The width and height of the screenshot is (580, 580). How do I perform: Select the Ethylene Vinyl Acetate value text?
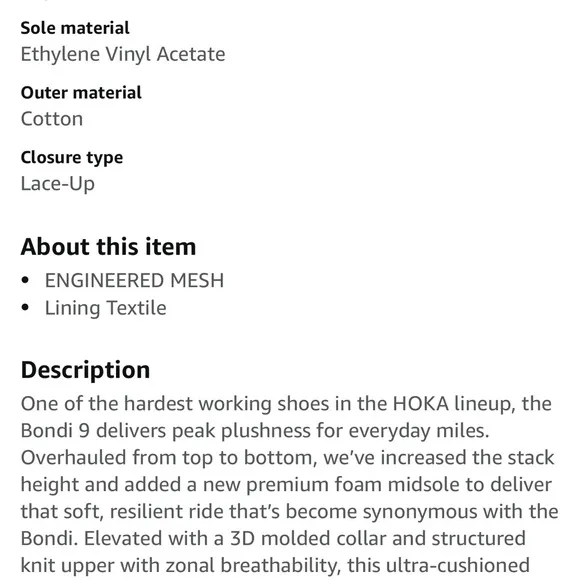click(123, 55)
